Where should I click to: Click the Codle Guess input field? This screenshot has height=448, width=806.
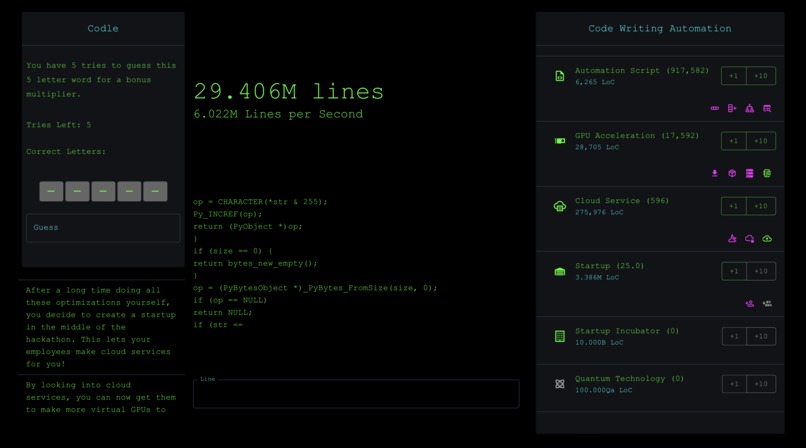click(103, 228)
